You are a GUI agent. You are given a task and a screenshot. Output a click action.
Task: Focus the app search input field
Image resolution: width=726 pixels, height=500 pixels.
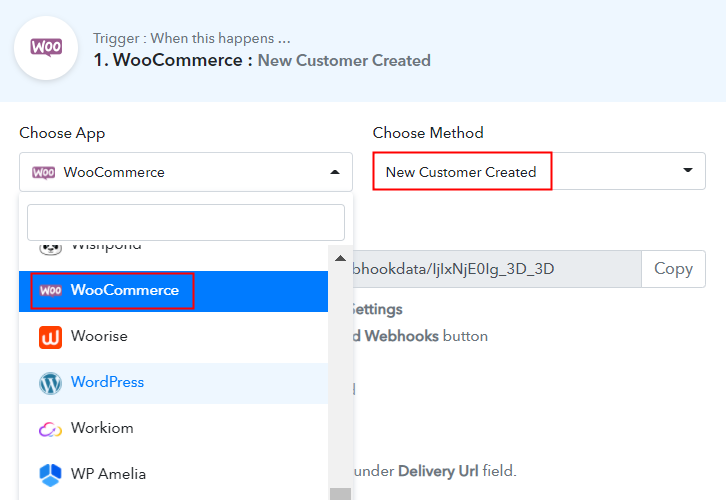186,222
